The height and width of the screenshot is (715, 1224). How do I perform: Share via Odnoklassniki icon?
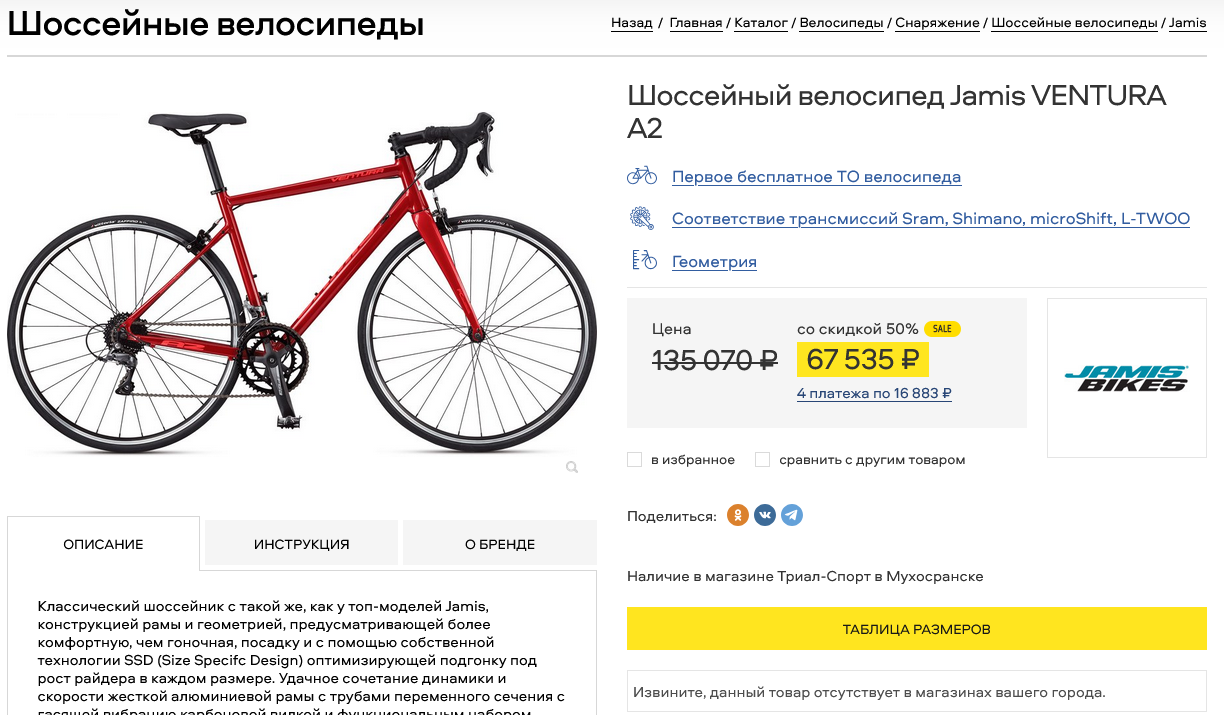(x=738, y=516)
